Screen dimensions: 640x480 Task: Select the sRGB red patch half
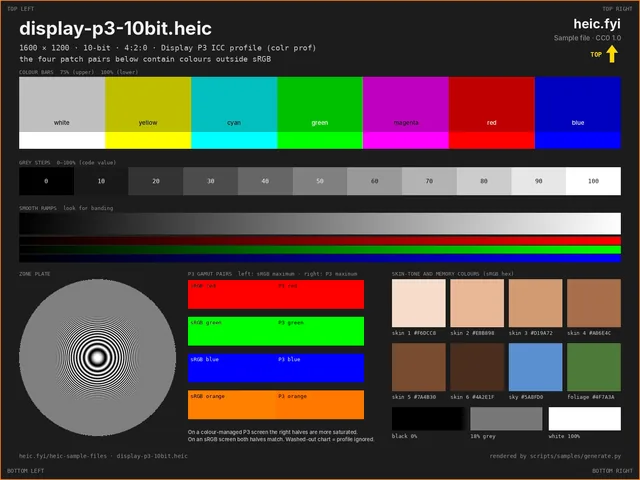232,294
